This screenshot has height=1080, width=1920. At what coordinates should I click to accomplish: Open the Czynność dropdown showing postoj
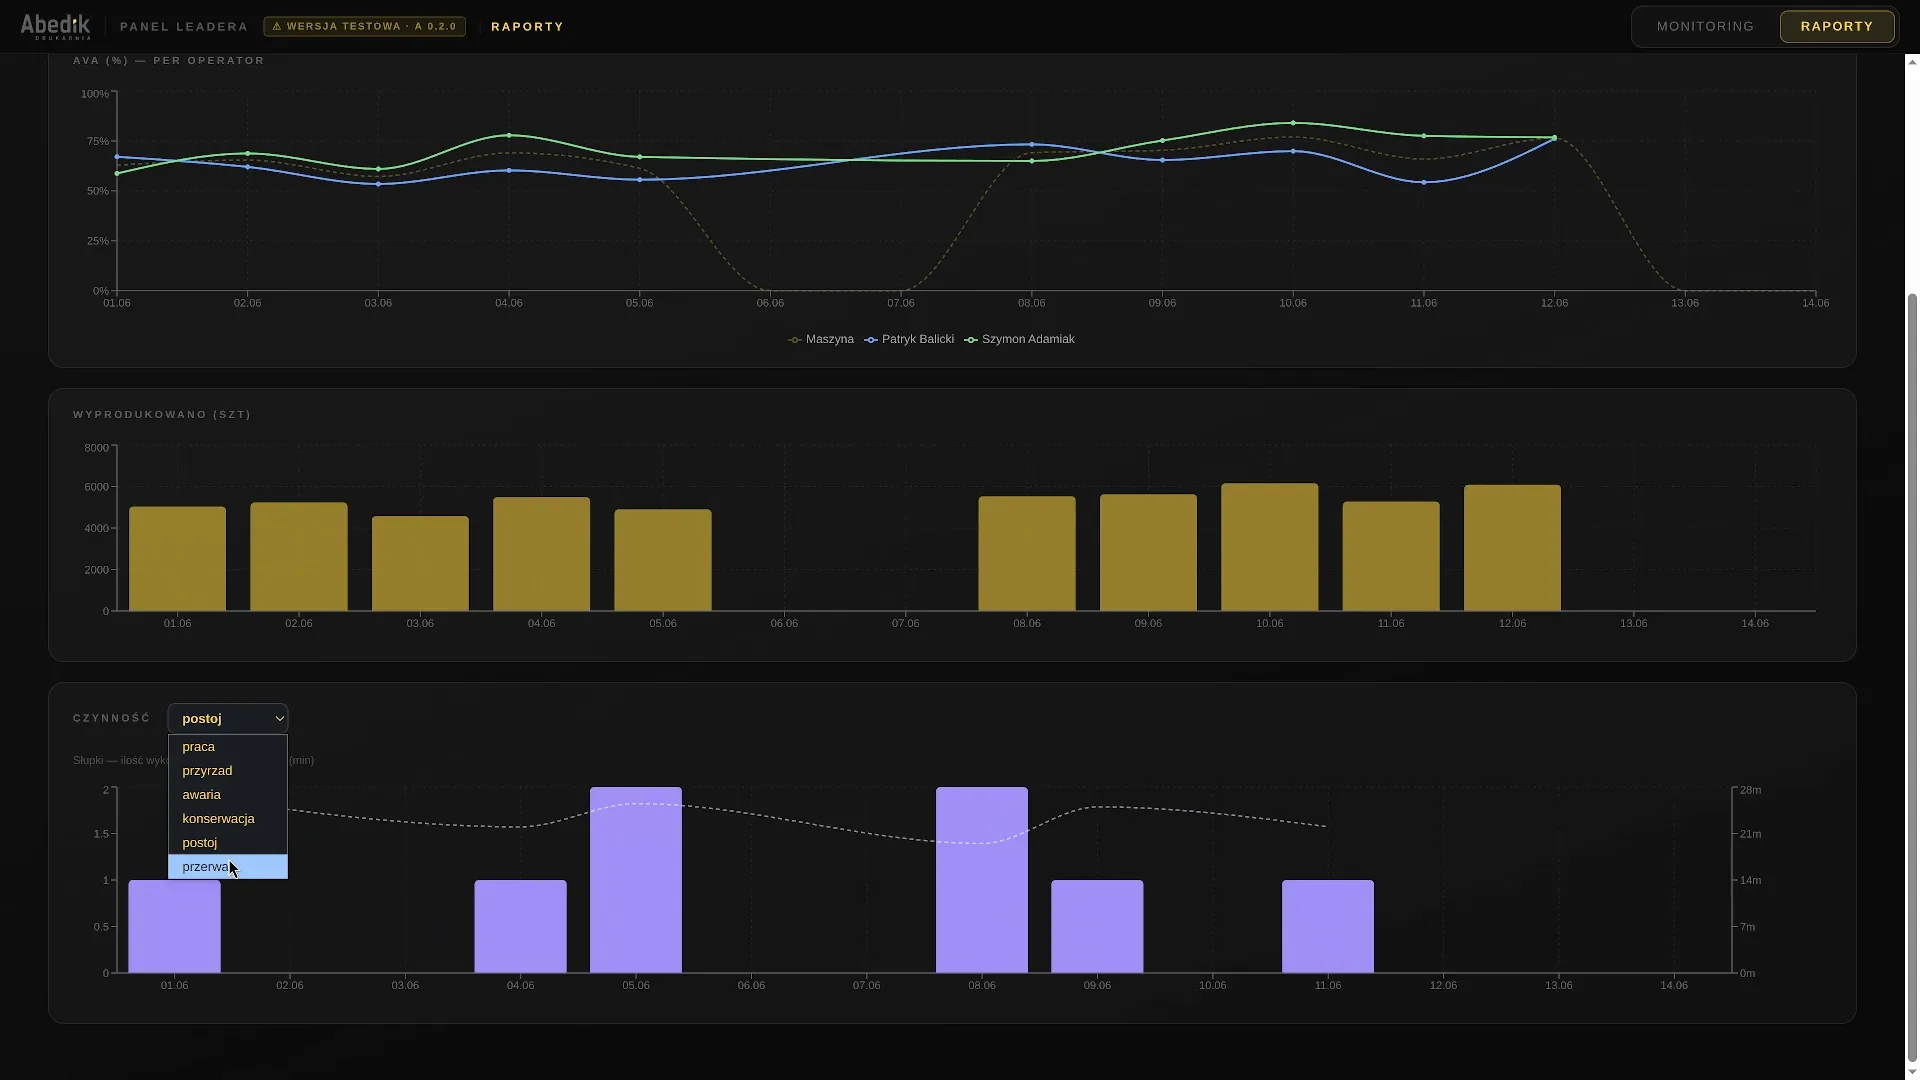coord(228,718)
